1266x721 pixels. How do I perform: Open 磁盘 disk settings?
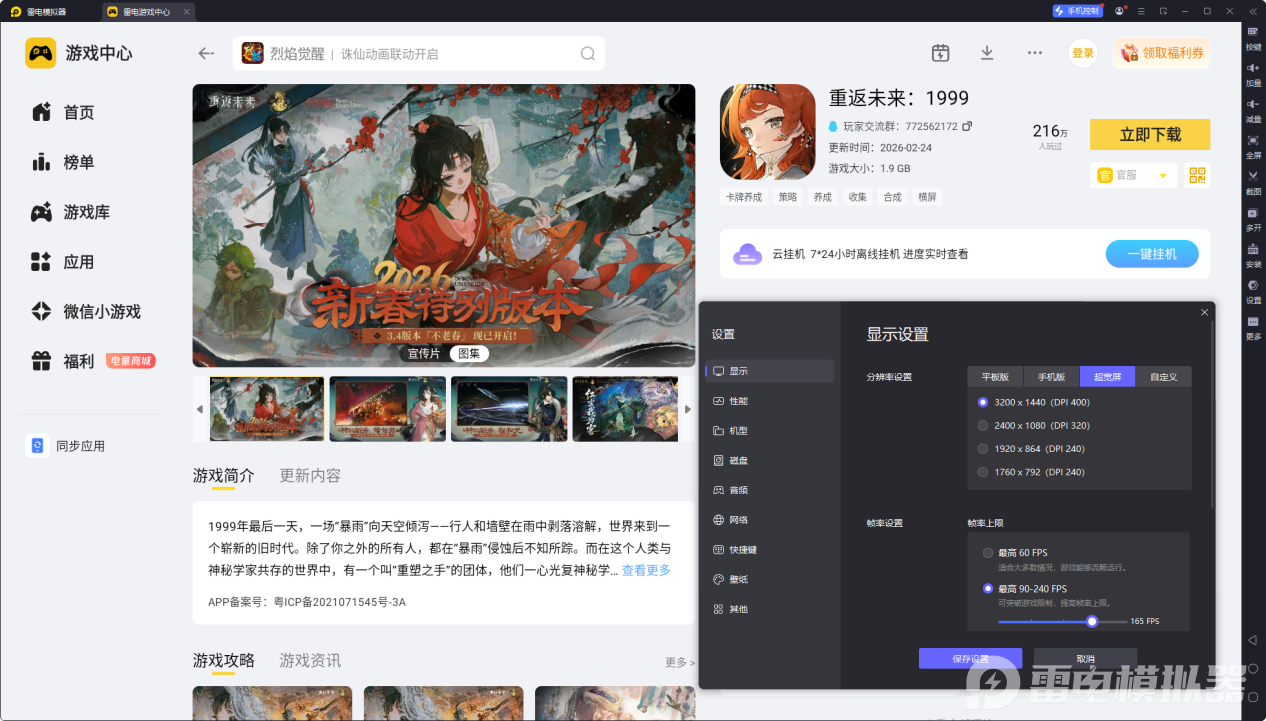point(769,461)
